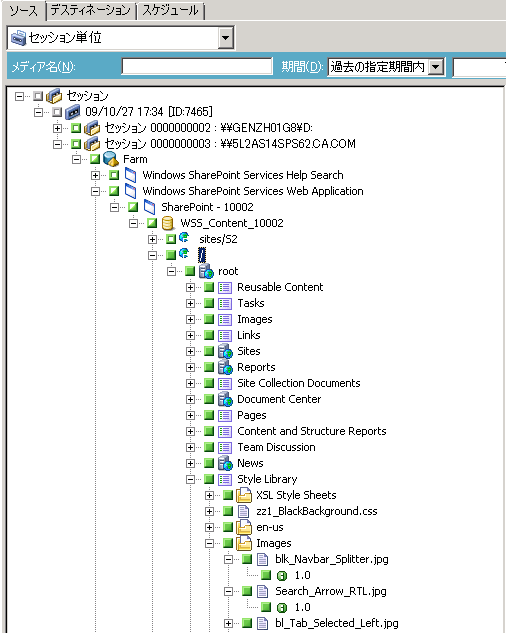Expand the Site Collection Documents node
This screenshot has width=506, height=633.
point(190,383)
